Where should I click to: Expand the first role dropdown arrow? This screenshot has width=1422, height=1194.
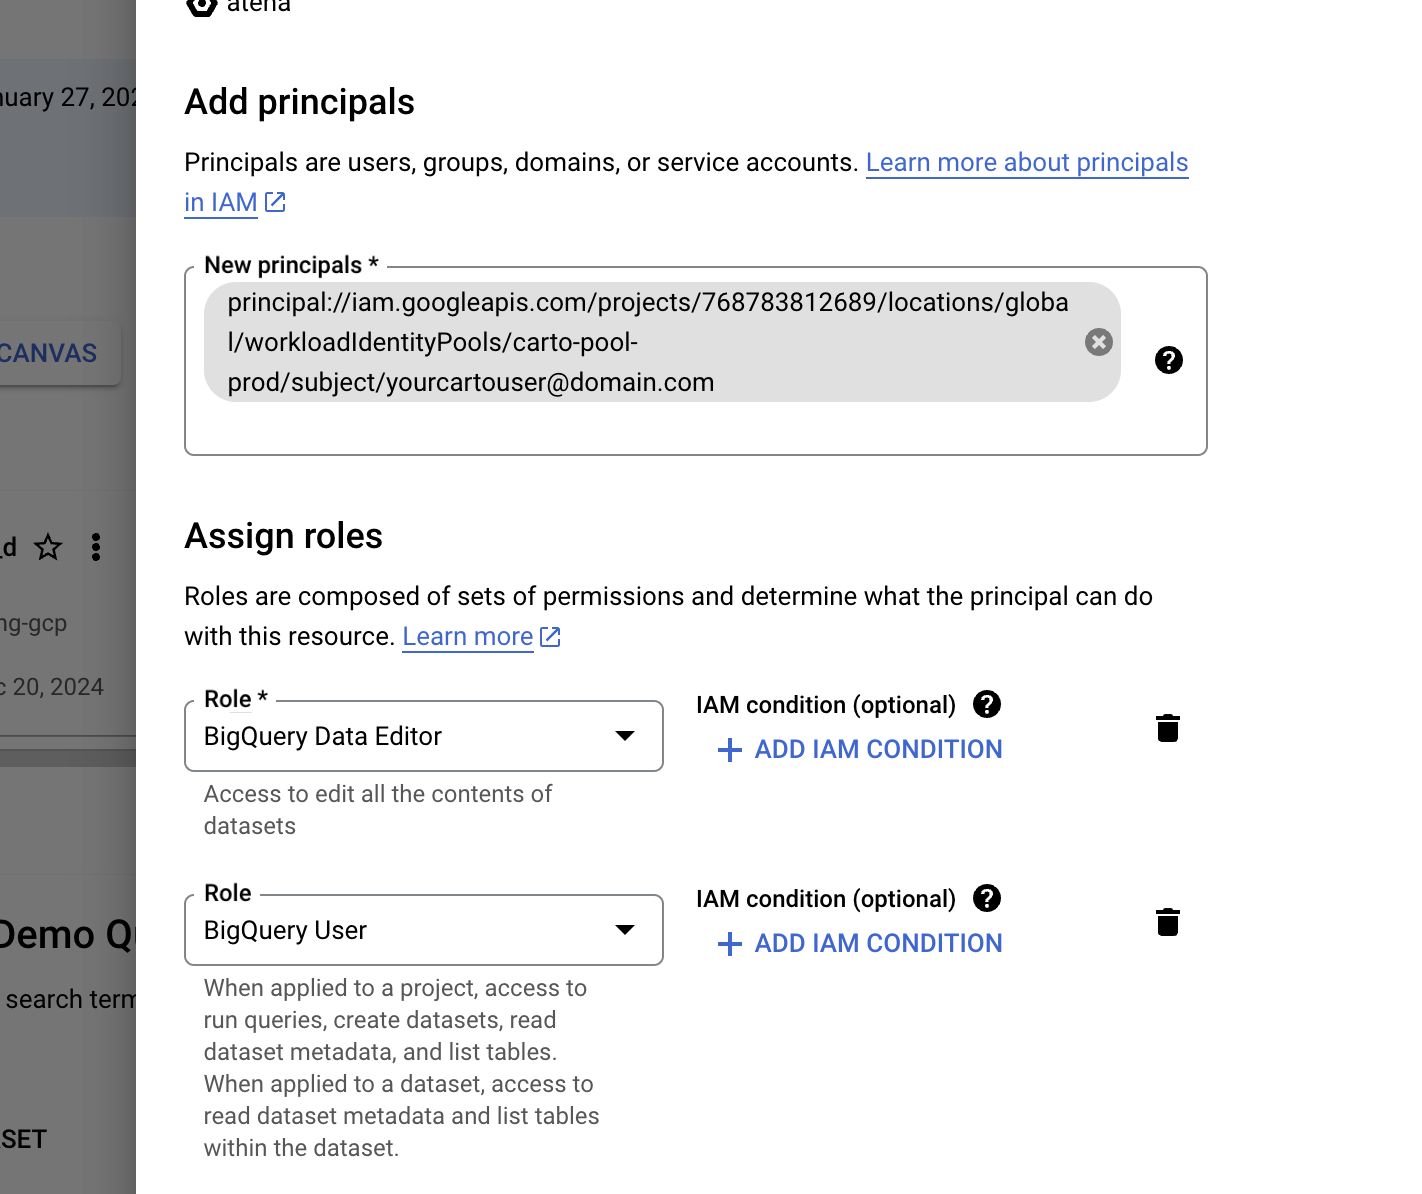point(625,736)
